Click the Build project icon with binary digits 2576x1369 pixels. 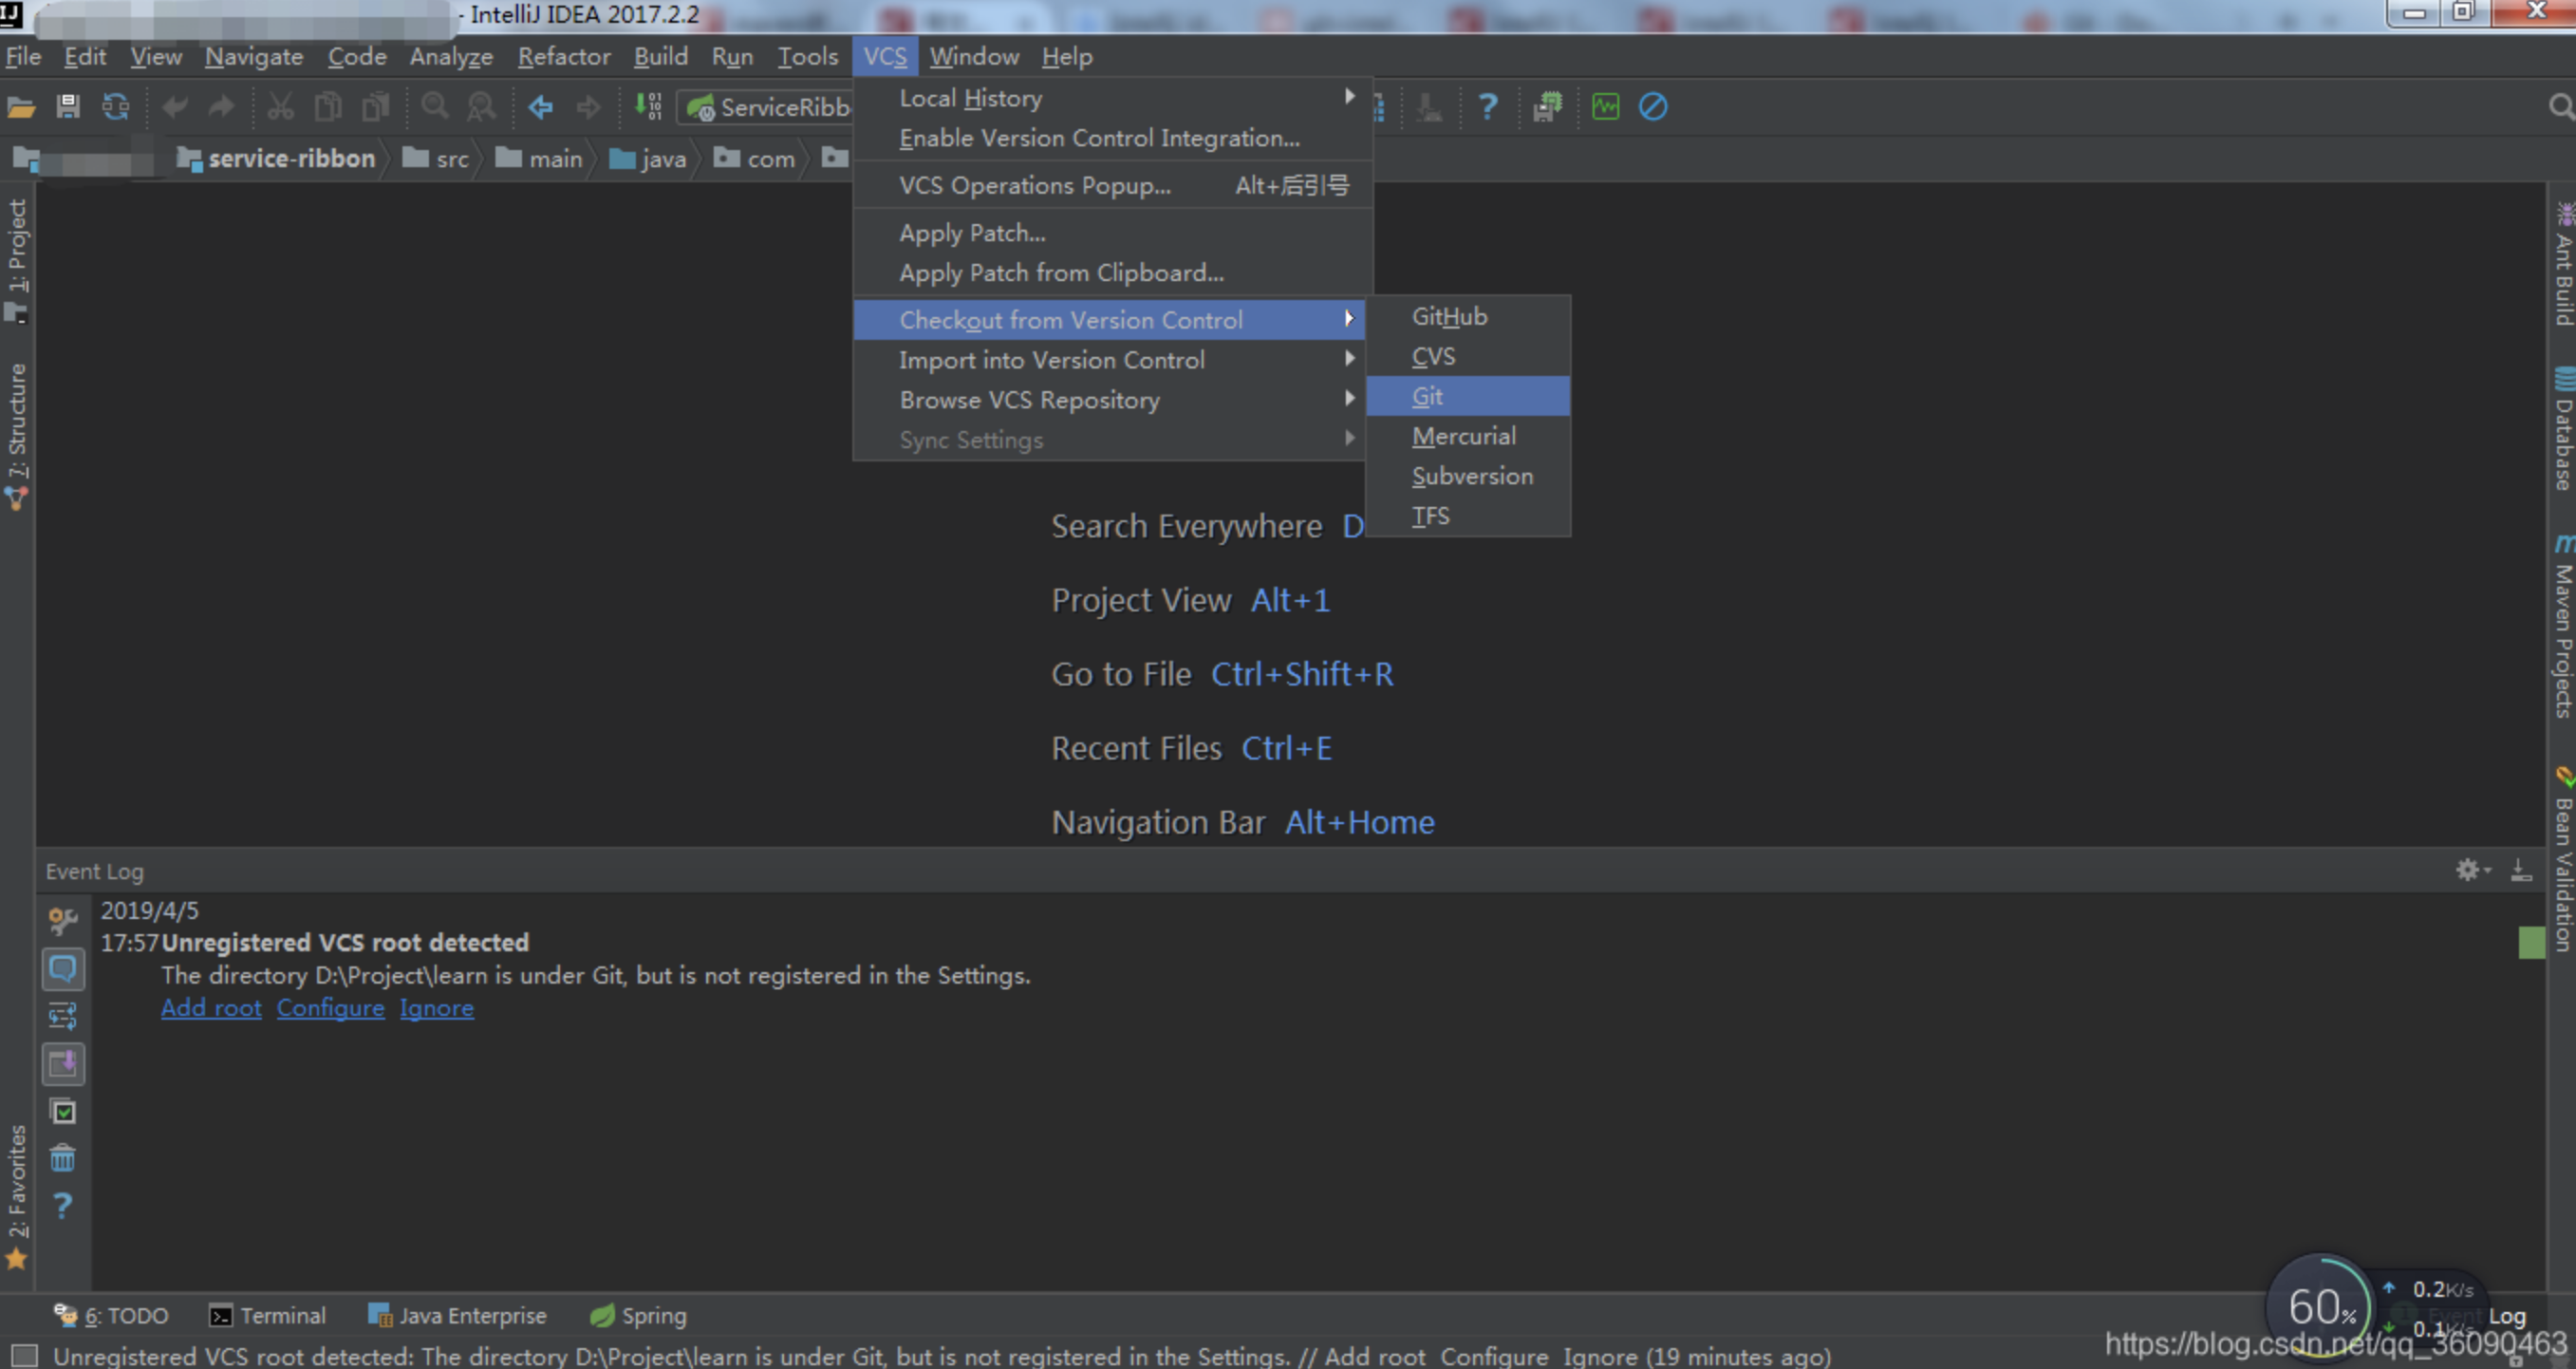(648, 106)
